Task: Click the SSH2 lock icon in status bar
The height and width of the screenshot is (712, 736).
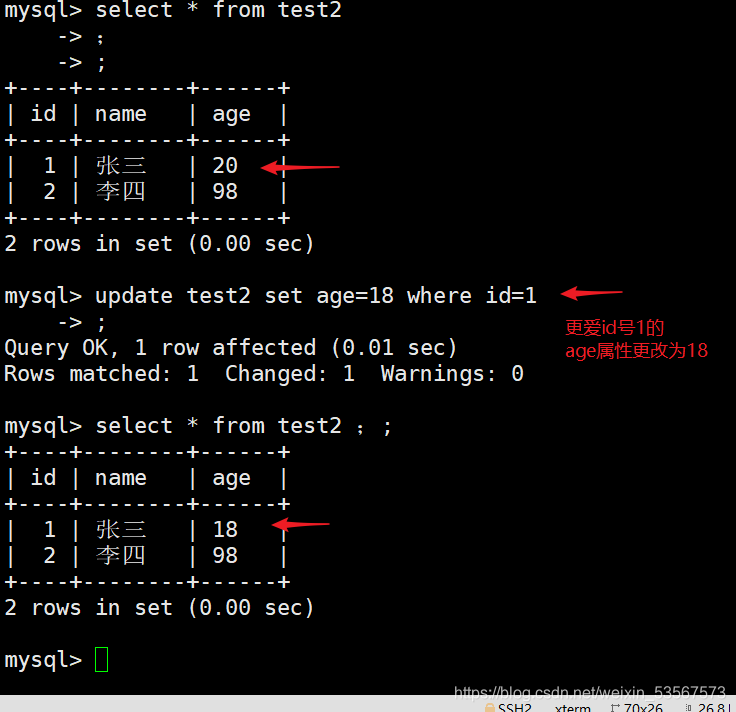Action: 490,708
